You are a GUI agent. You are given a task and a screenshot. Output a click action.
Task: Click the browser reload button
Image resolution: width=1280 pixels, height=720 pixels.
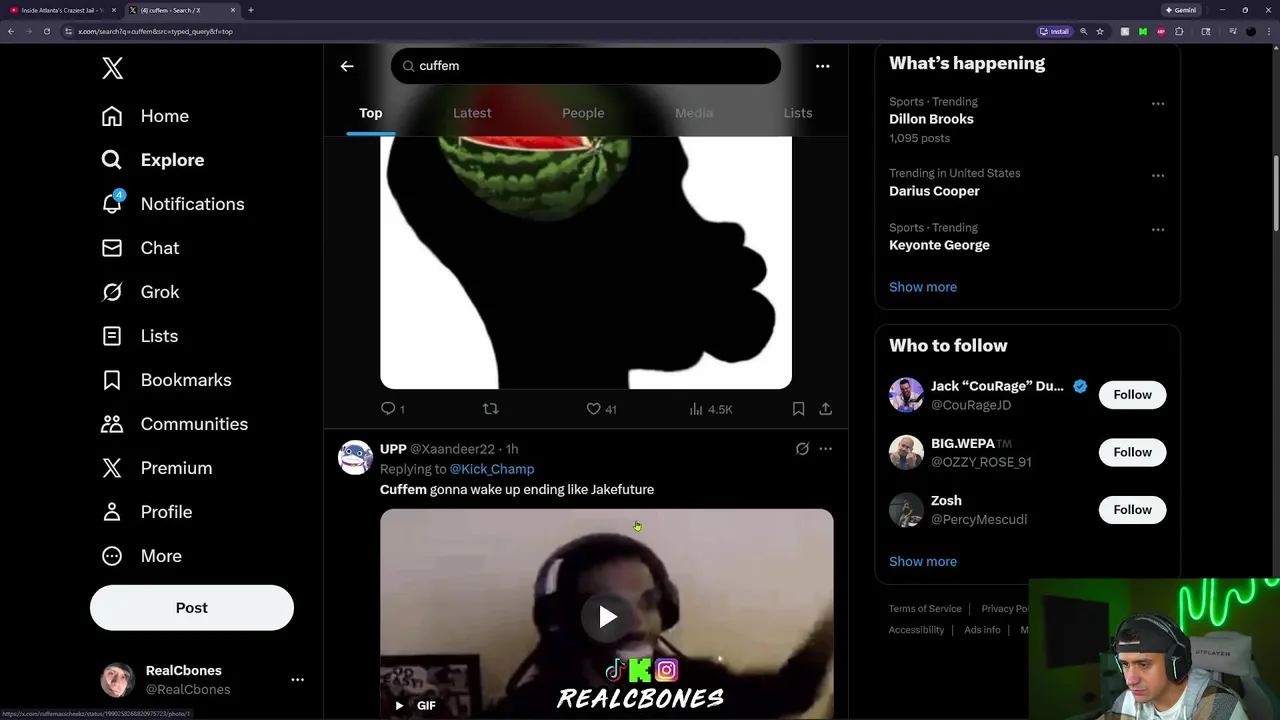pos(46,31)
